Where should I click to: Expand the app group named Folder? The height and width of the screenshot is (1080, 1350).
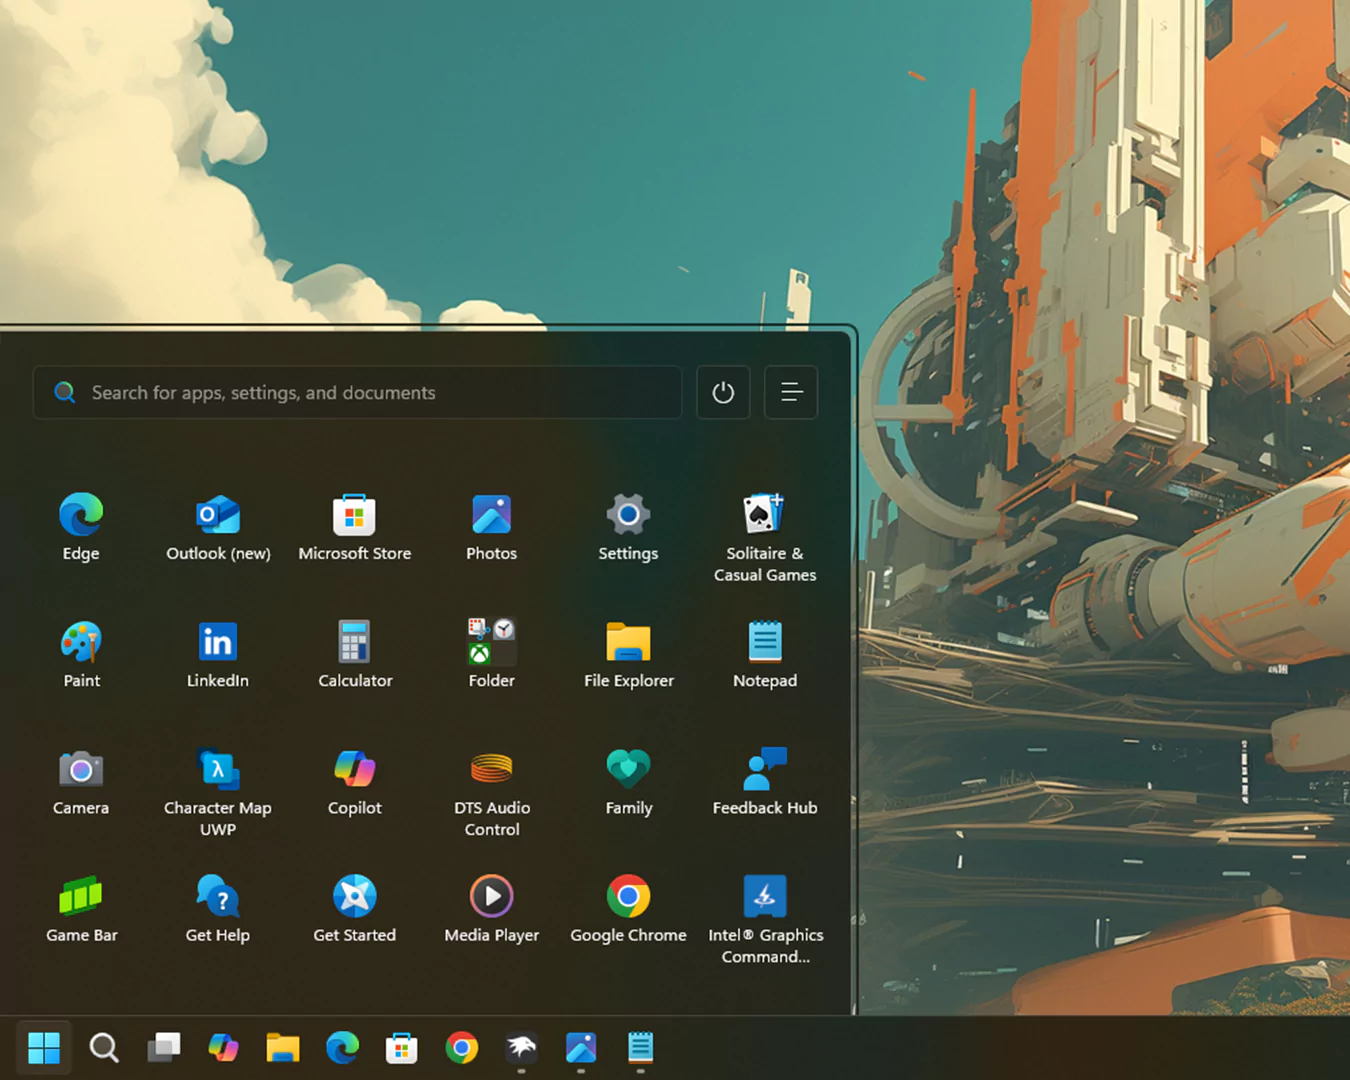(x=491, y=655)
